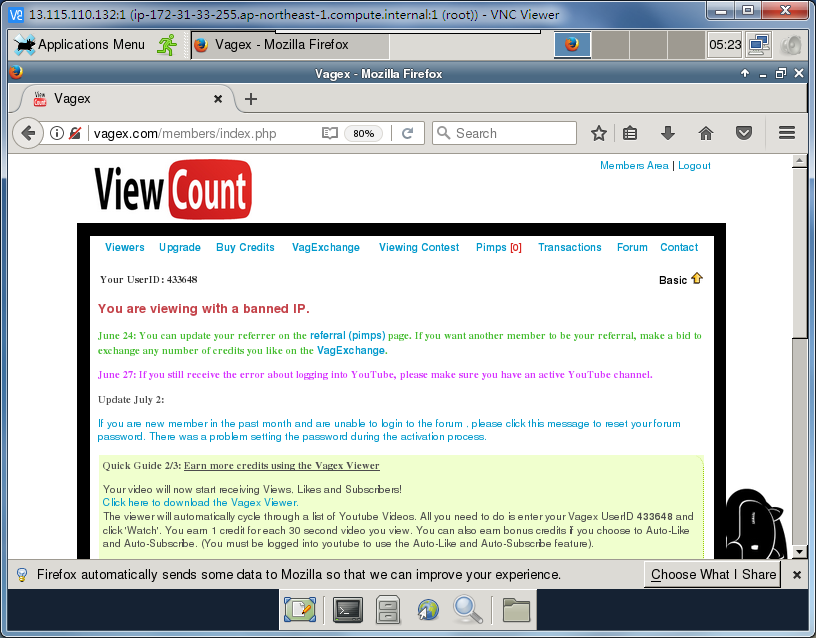
Task: Open the Firefox hamburger menu
Action: [x=786, y=133]
